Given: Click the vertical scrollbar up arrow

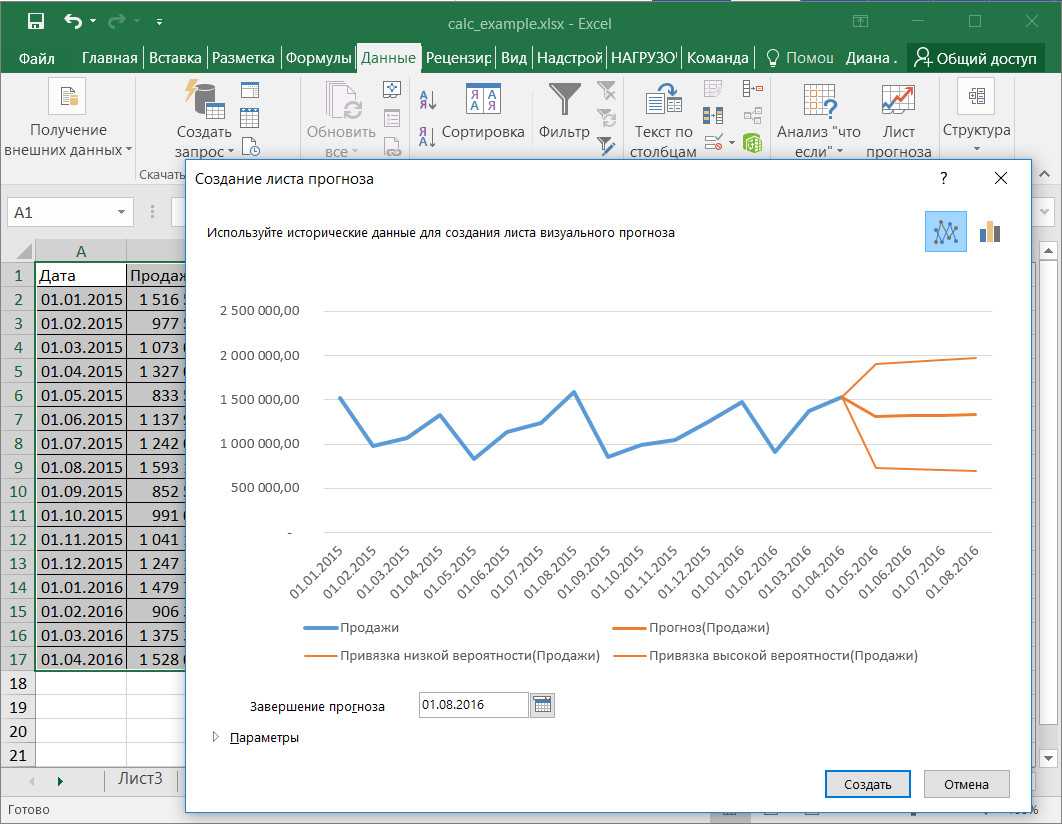Looking at the screenshot, I should coord(1048,251).
